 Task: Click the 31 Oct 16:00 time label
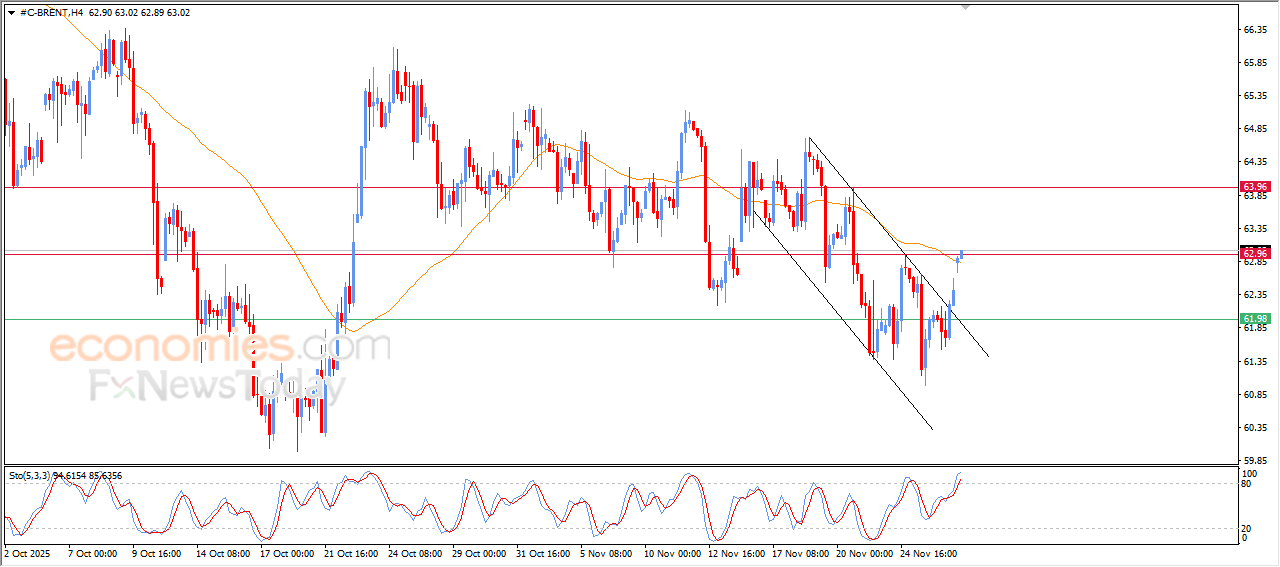[542, 552]
